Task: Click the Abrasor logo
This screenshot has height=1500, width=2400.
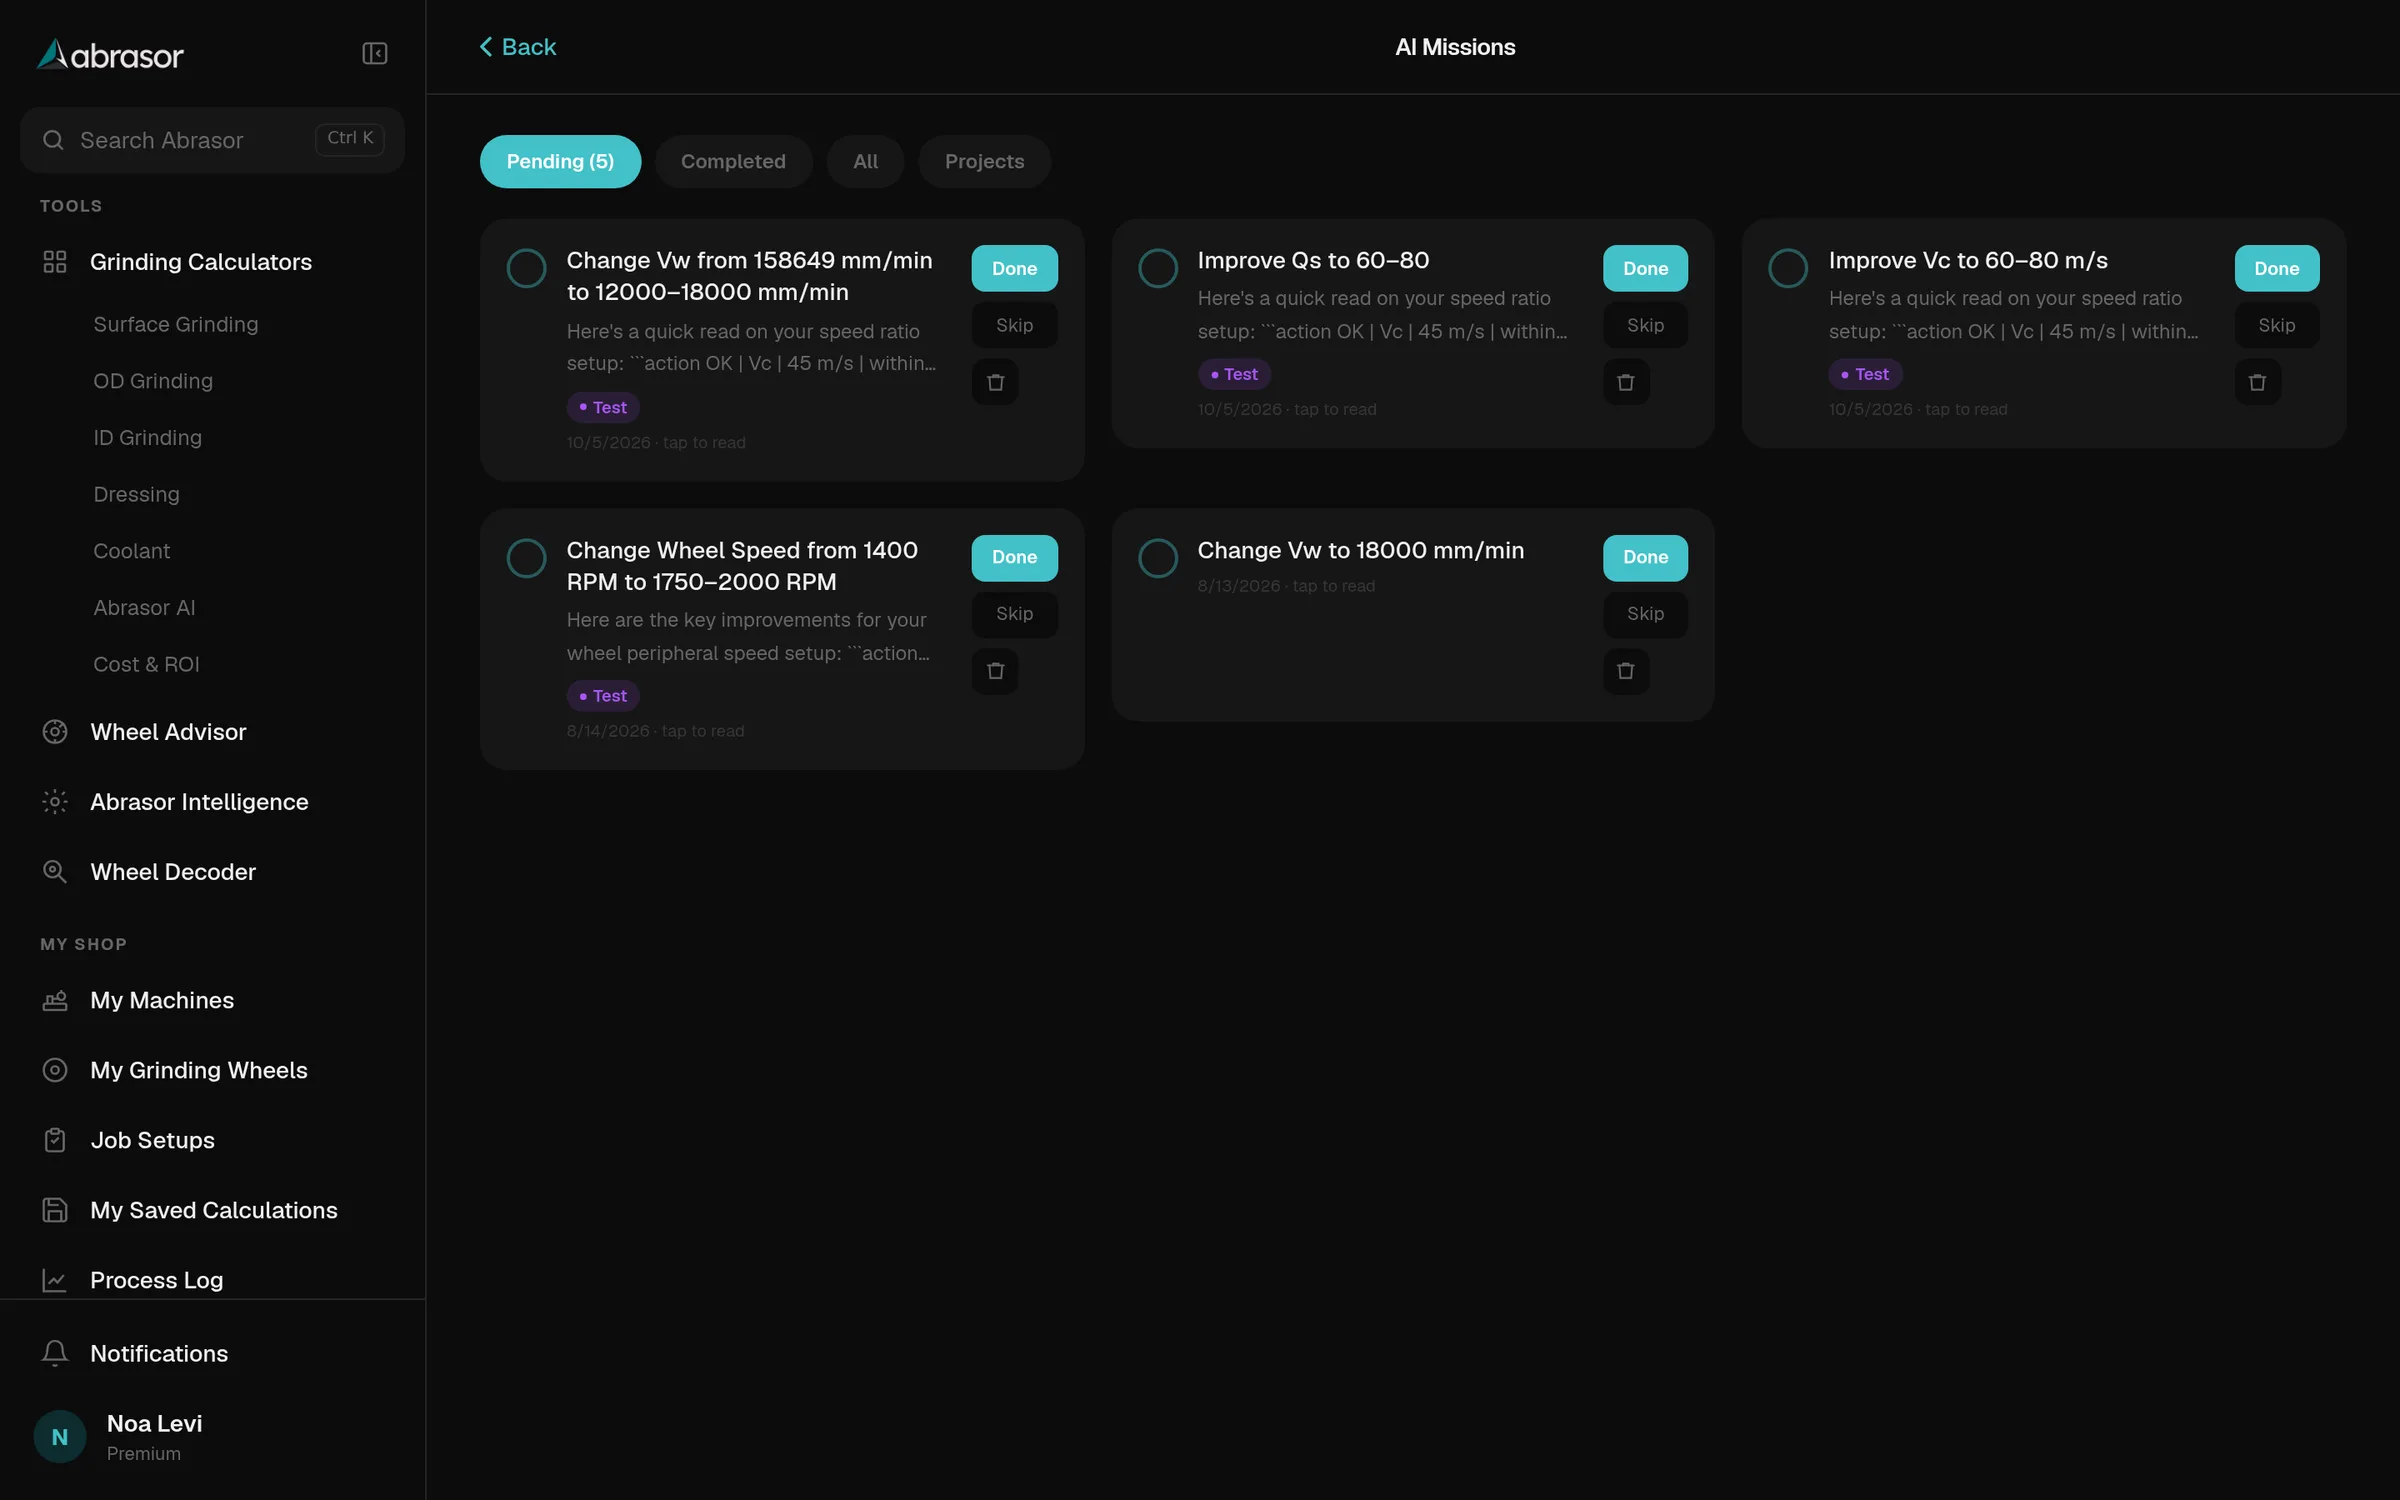Action: 110,55
